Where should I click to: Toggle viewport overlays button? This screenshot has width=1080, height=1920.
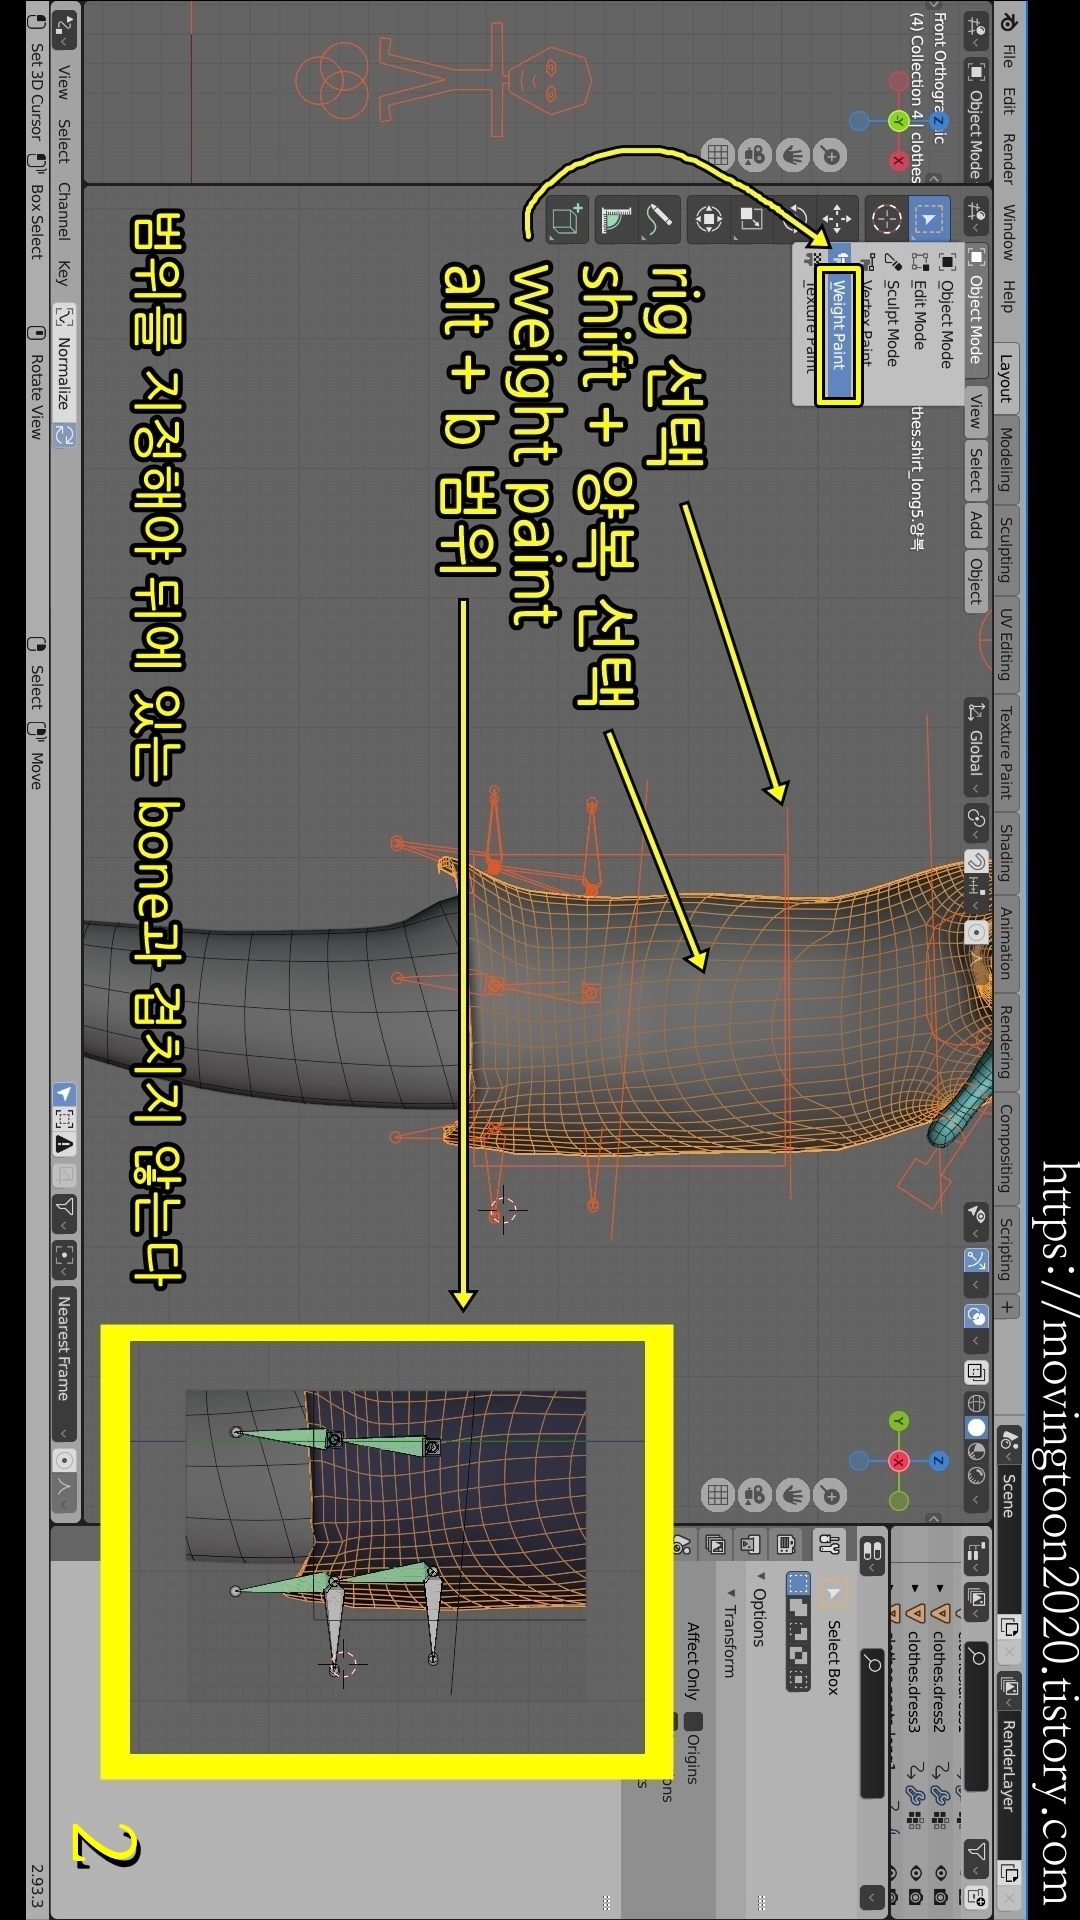(x=976, y=1316)
